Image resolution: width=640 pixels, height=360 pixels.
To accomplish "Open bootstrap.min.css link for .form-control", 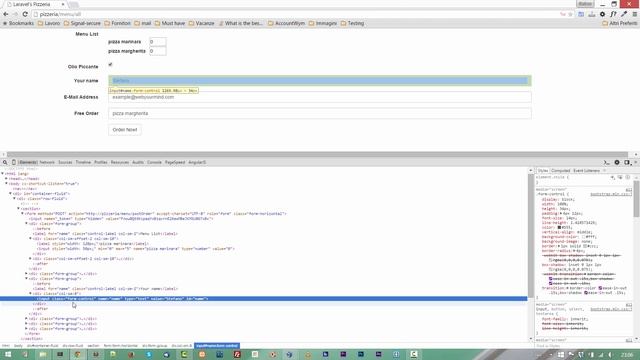I will pos(611,194).
